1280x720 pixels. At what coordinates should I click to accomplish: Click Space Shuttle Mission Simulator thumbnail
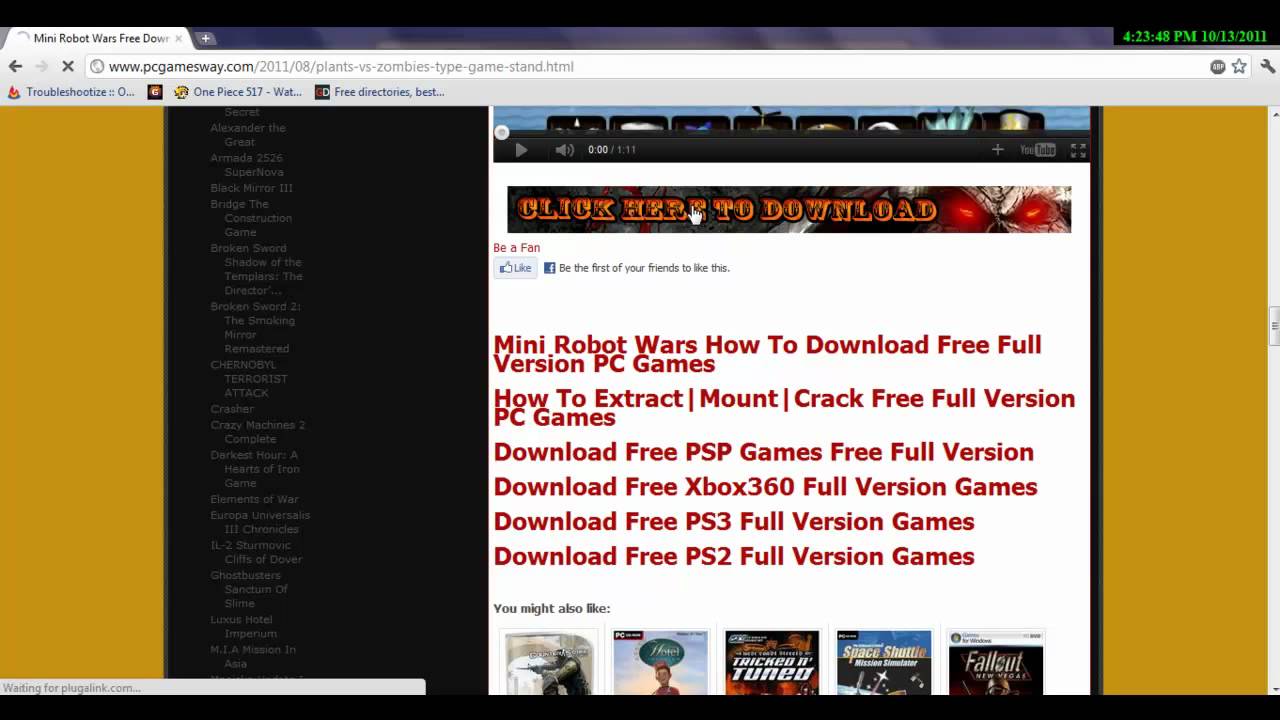(884, 662)
